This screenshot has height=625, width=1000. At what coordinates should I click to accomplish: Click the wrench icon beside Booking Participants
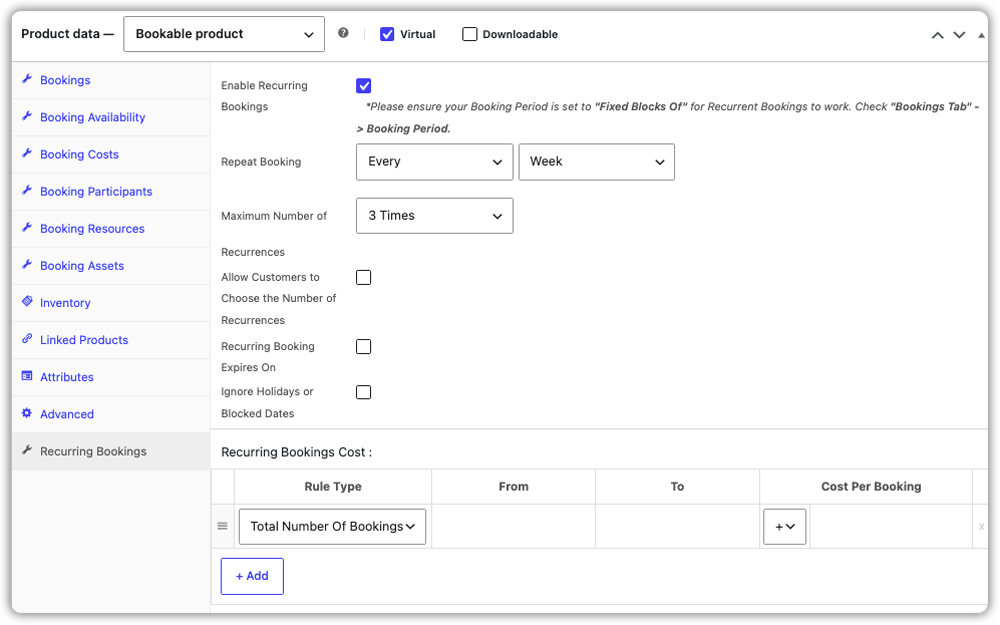tap(27, 190)
